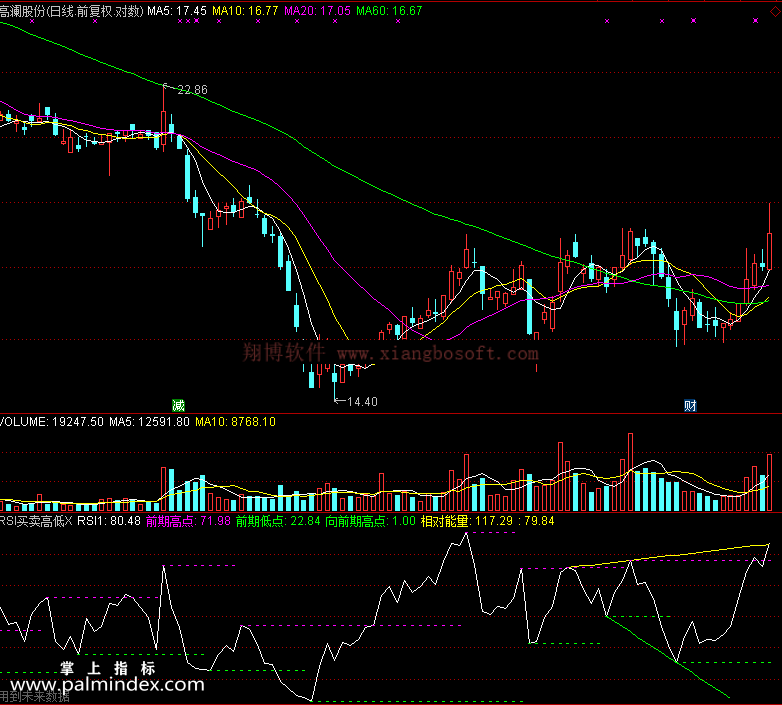Click the 前期低点: 22.84 label
This screenshot has height=705, width=782.
click(x=278, y=521)
